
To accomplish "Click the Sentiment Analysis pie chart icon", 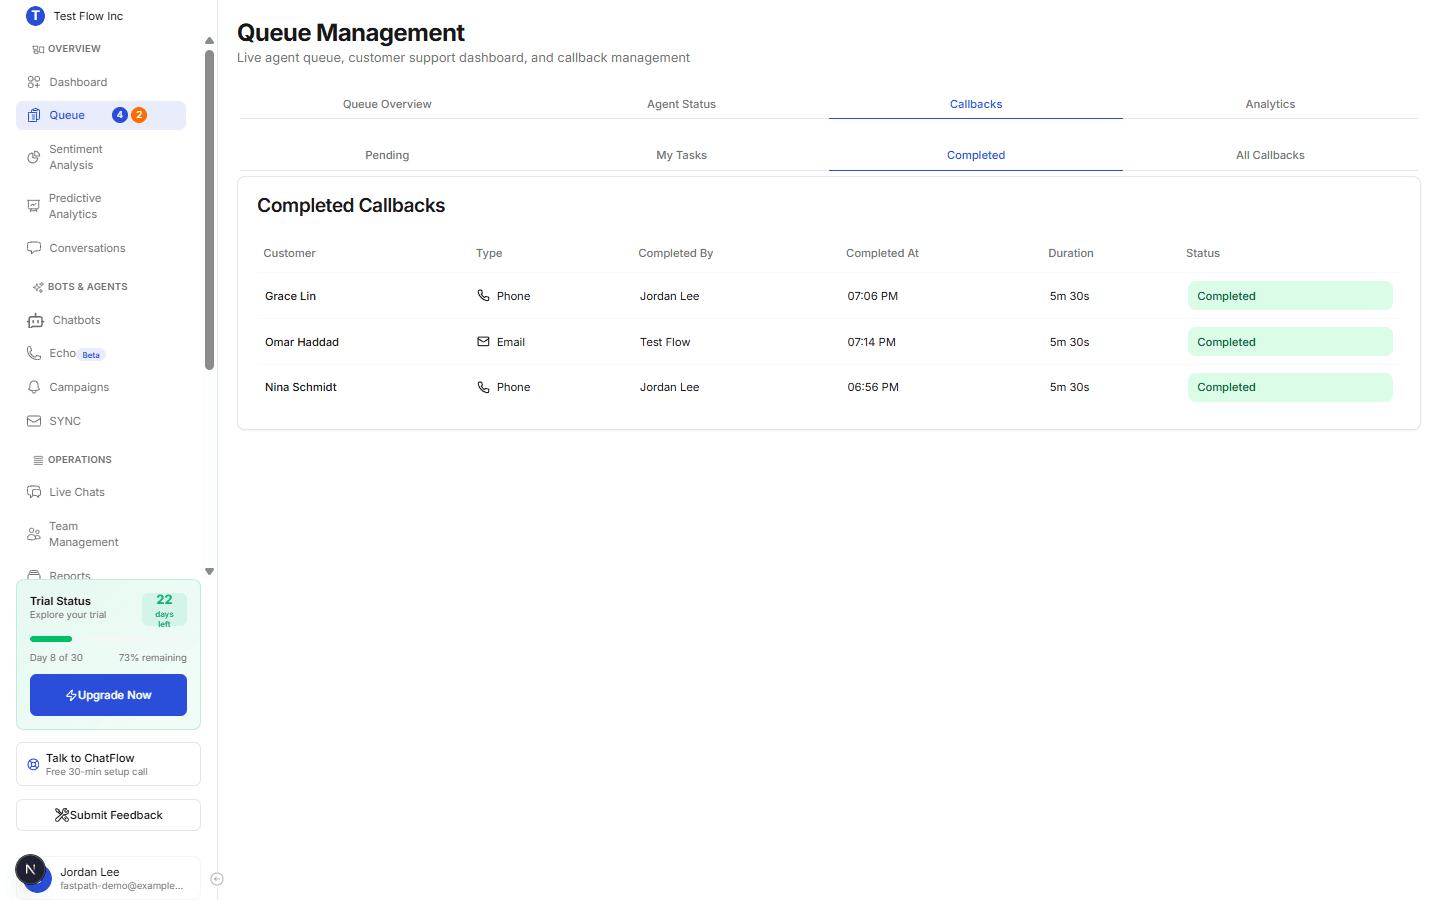I will click(34, 157).
